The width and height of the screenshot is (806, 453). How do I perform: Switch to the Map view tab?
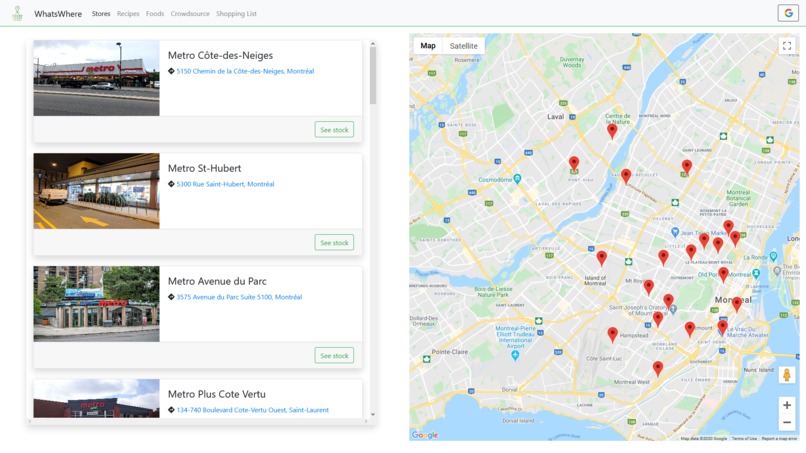(x=428, y=46)
